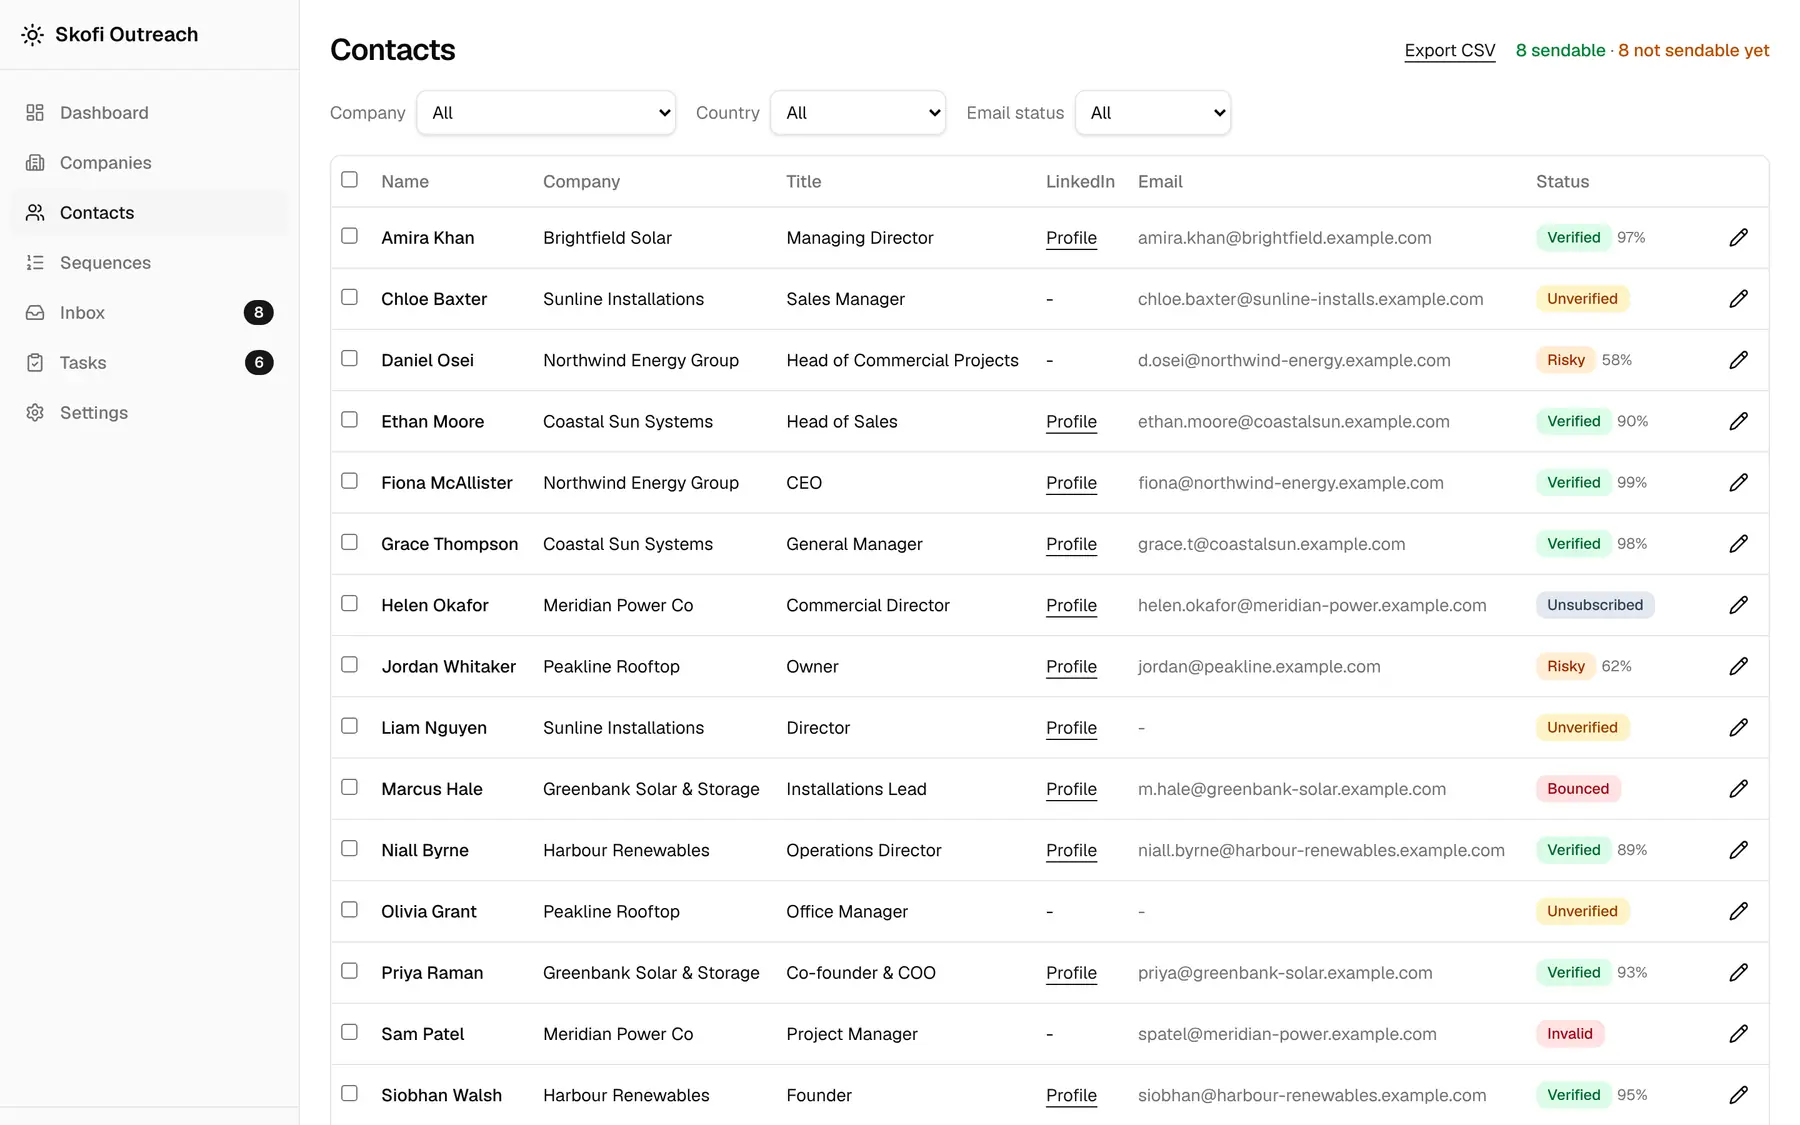This screenshot has height=1125, width=1800.
Task: Edit Chloe Baxter with the pencil icon
Action: tap(1739, 299)
